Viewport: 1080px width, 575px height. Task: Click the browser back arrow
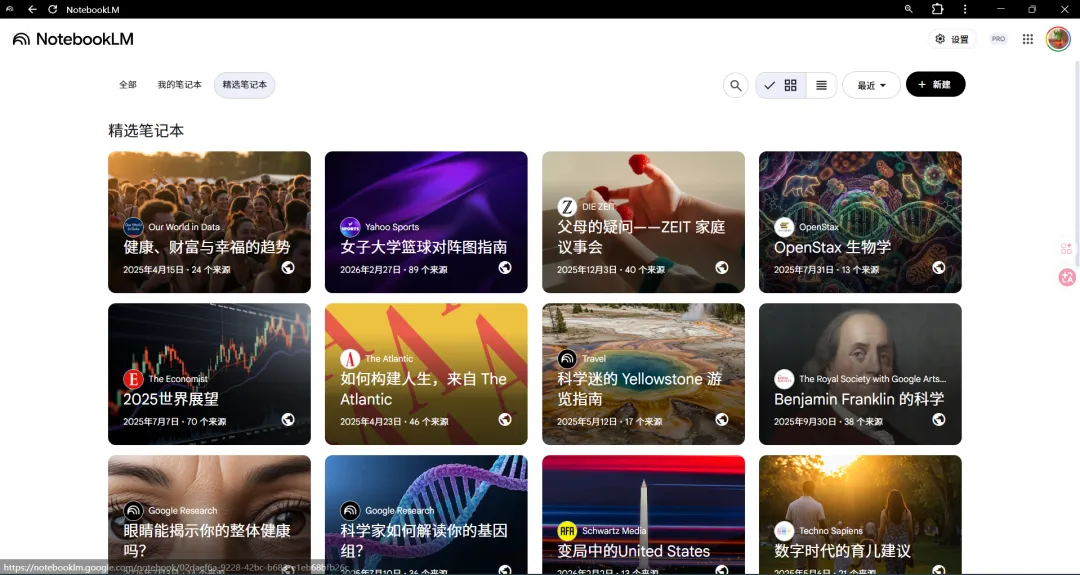click(32, 9)
